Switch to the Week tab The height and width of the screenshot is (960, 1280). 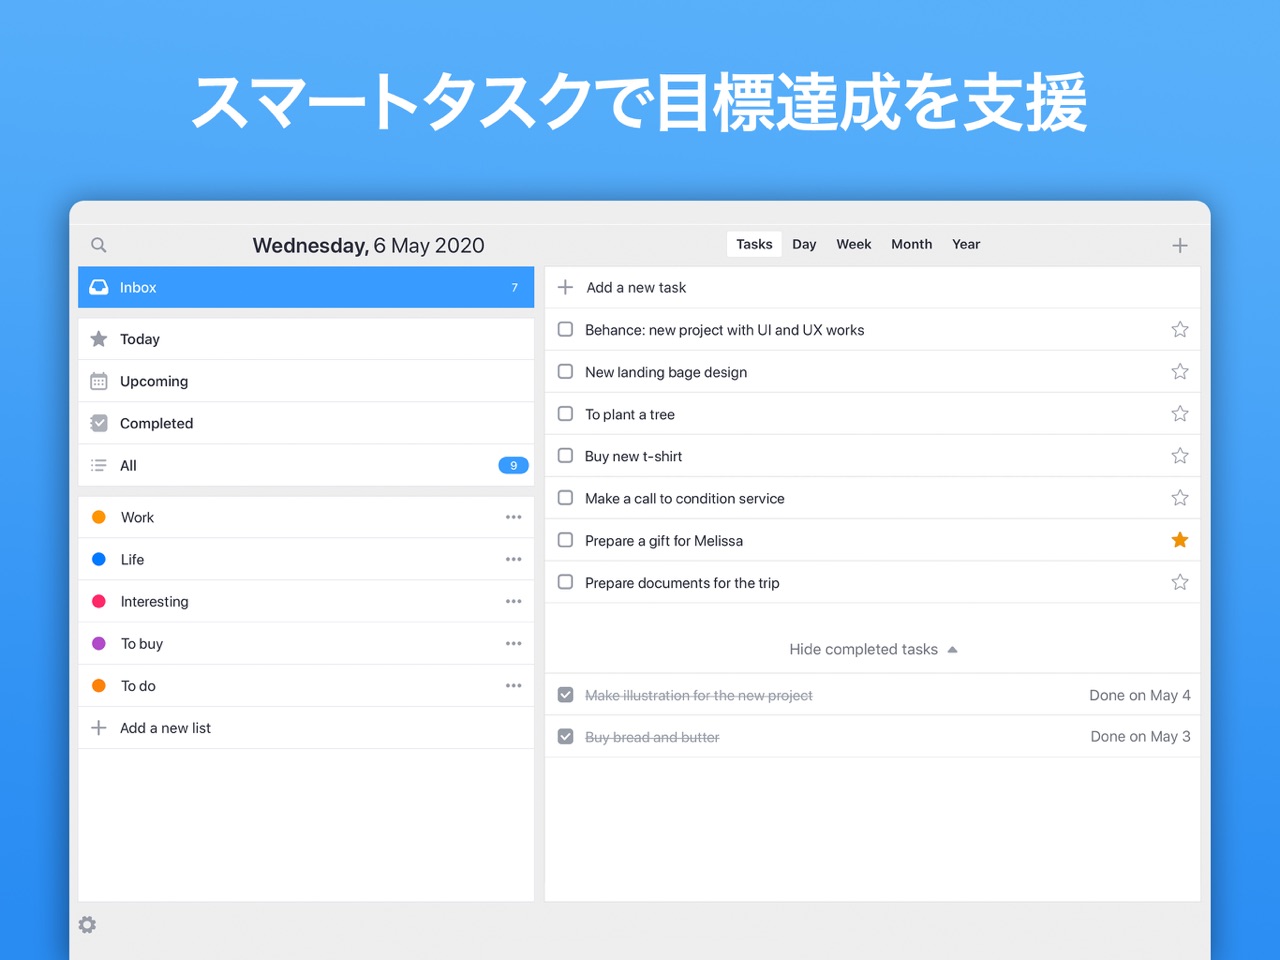[x=854, y=244]
